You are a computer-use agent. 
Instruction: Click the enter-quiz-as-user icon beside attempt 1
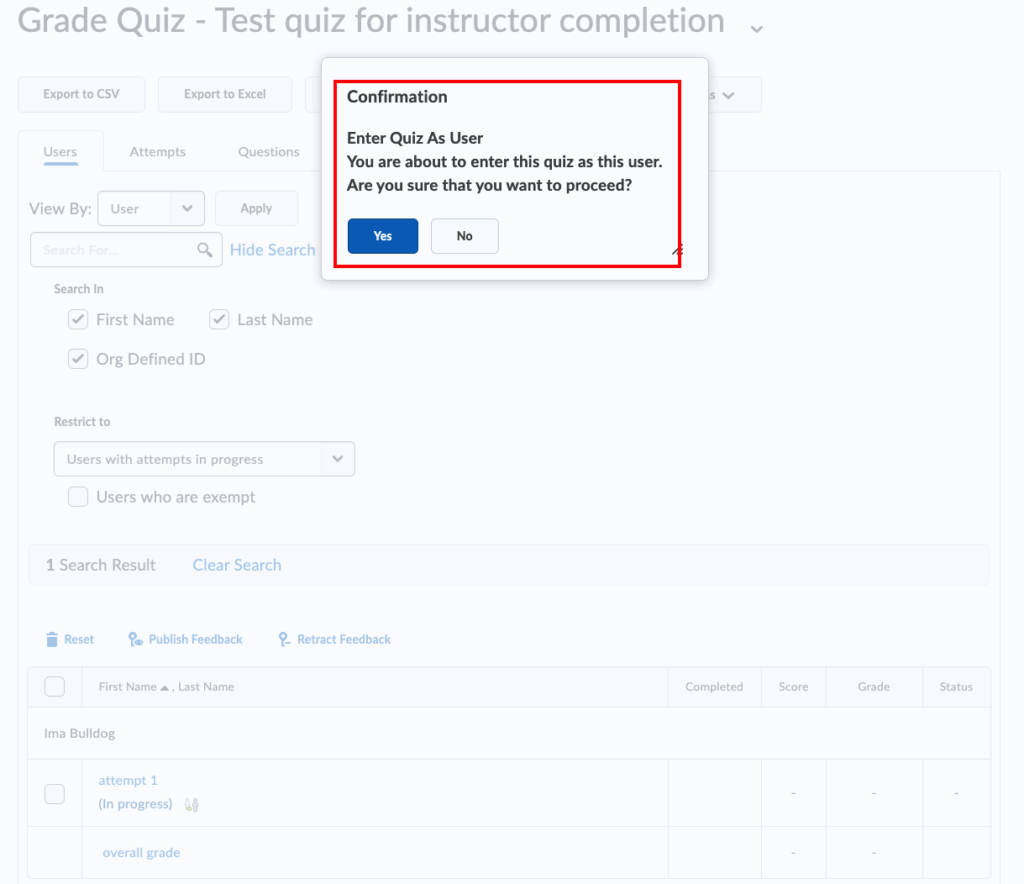[x=191, y=804]
